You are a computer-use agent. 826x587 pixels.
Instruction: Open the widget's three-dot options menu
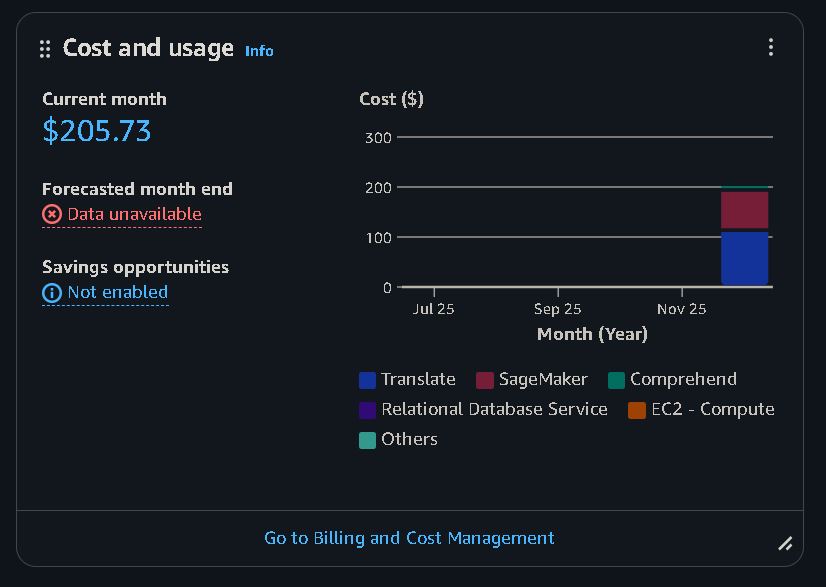coord(771,47)
